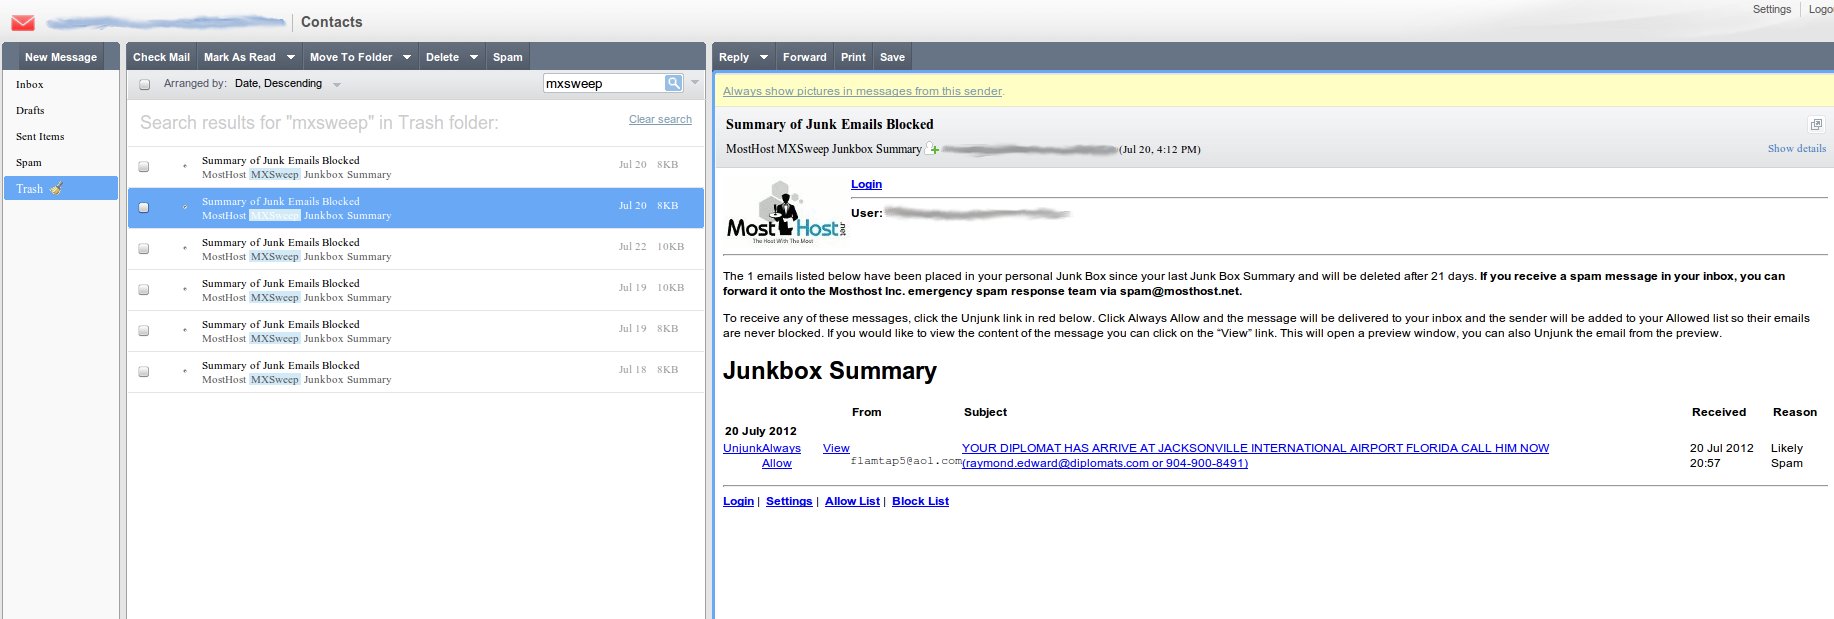Image resolution: width=1834 pixels, height=619 pixels.
Task: Open the Inbox folder
Action: 30,84
